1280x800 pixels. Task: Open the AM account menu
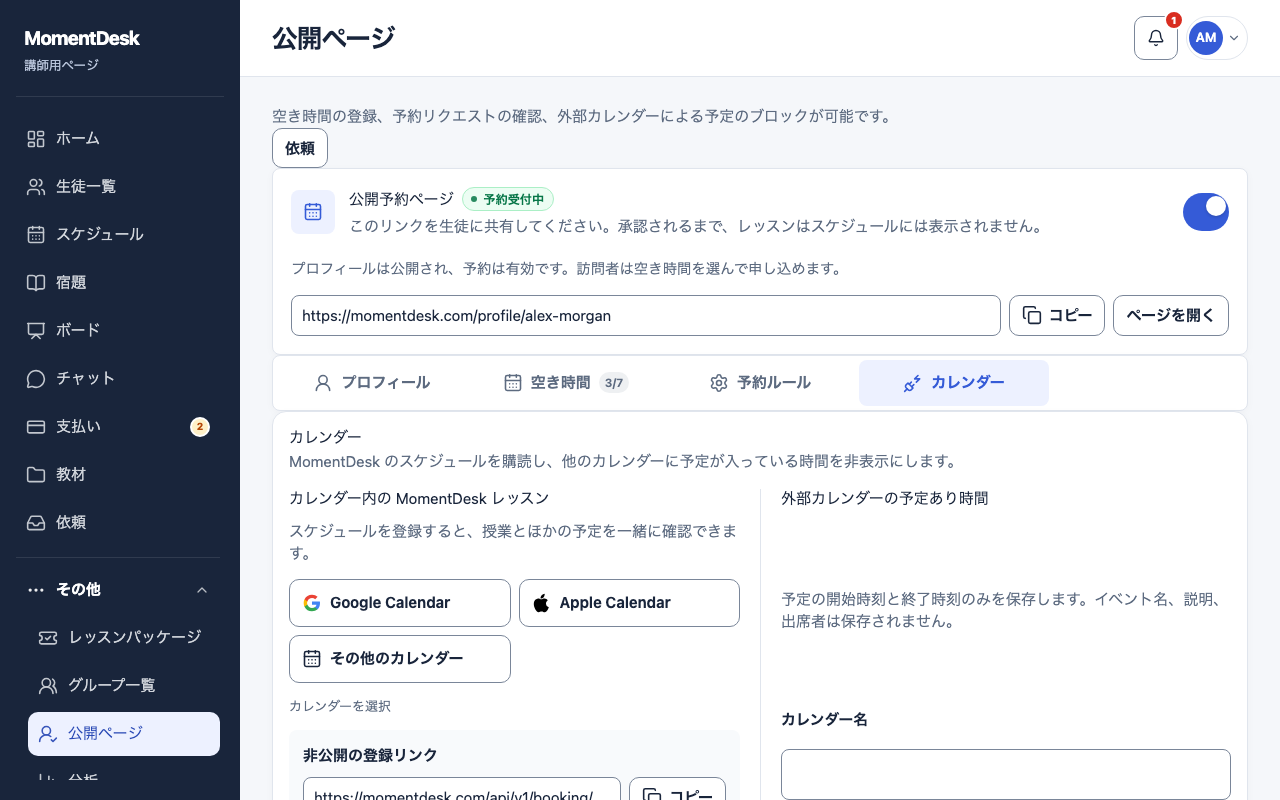click(1216, 38)
